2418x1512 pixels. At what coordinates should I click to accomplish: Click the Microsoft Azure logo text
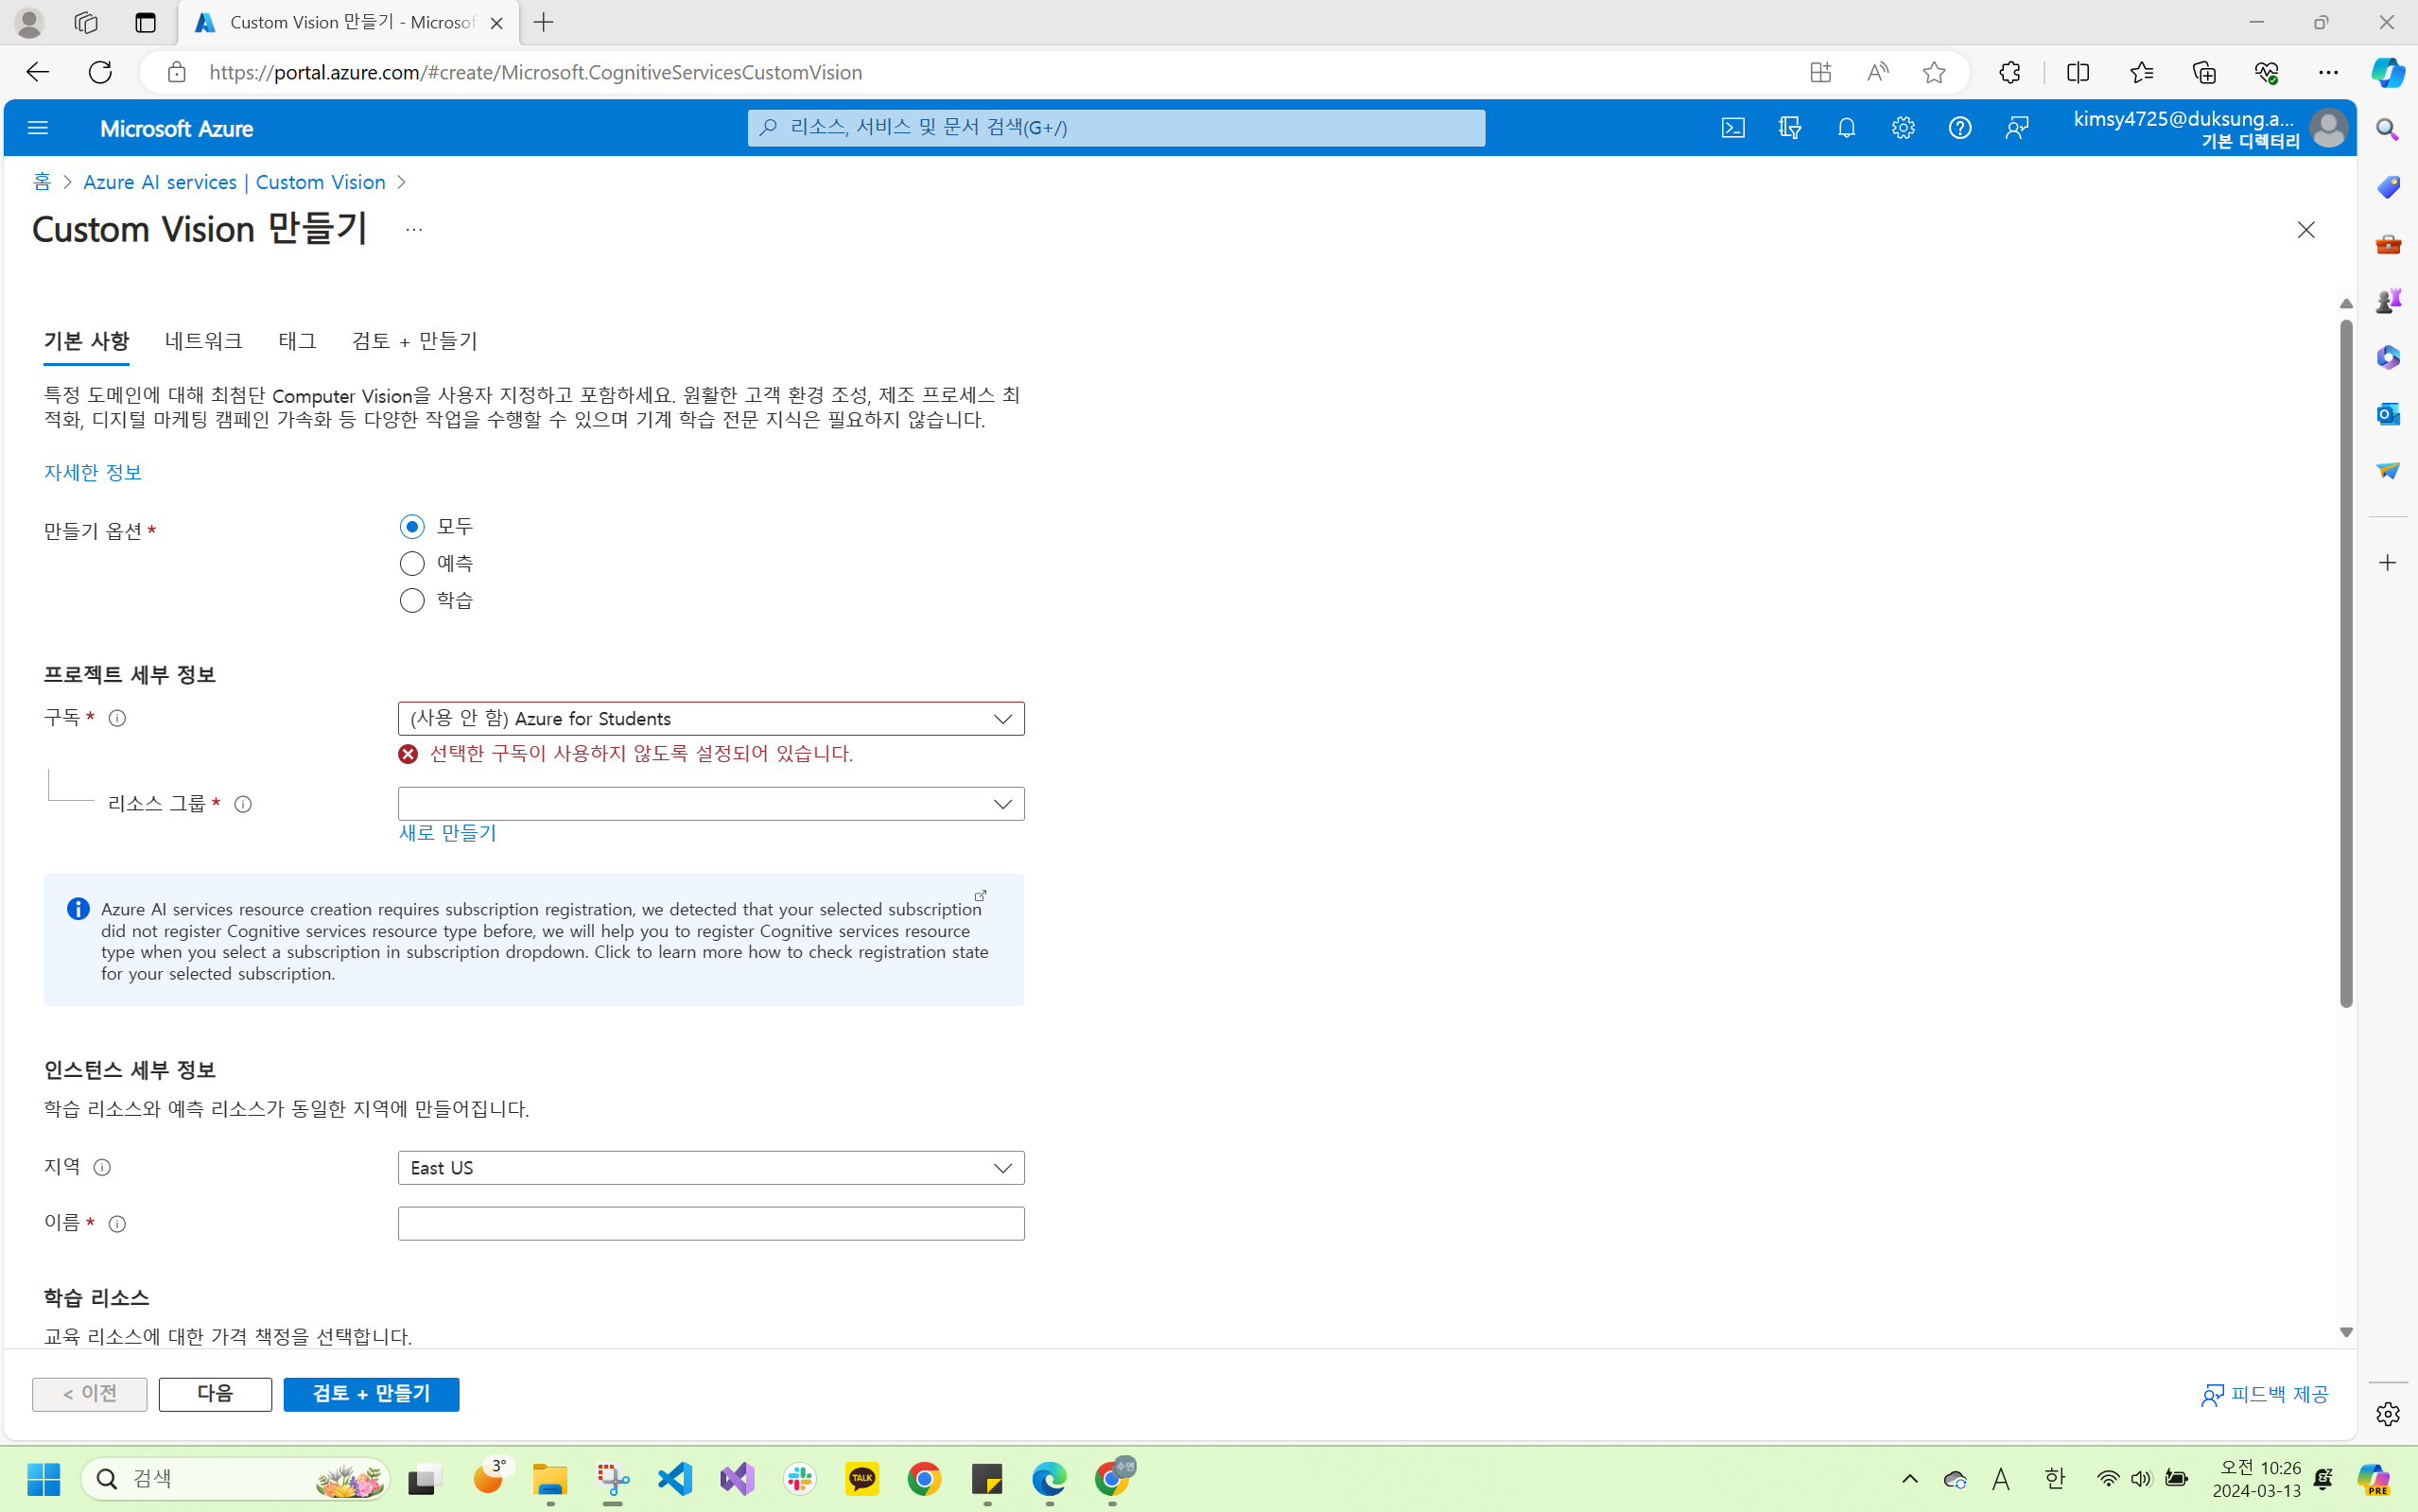point(177,129)
